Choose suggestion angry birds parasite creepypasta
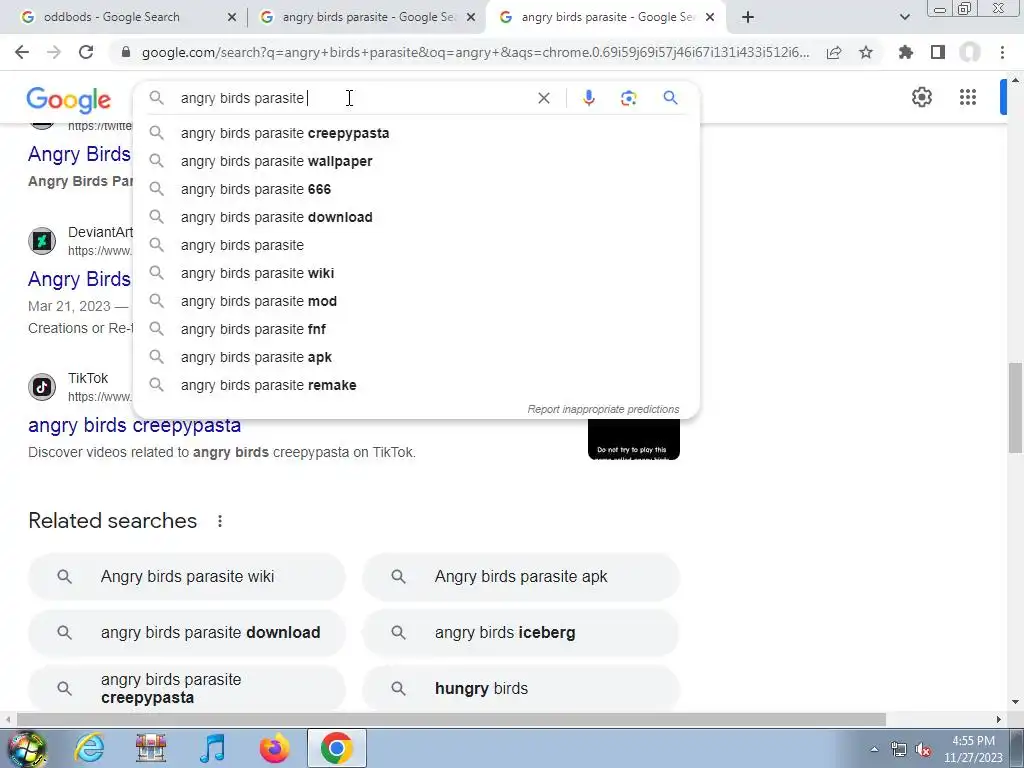Viewport: 1024px width, 768px height. [416, 133]
